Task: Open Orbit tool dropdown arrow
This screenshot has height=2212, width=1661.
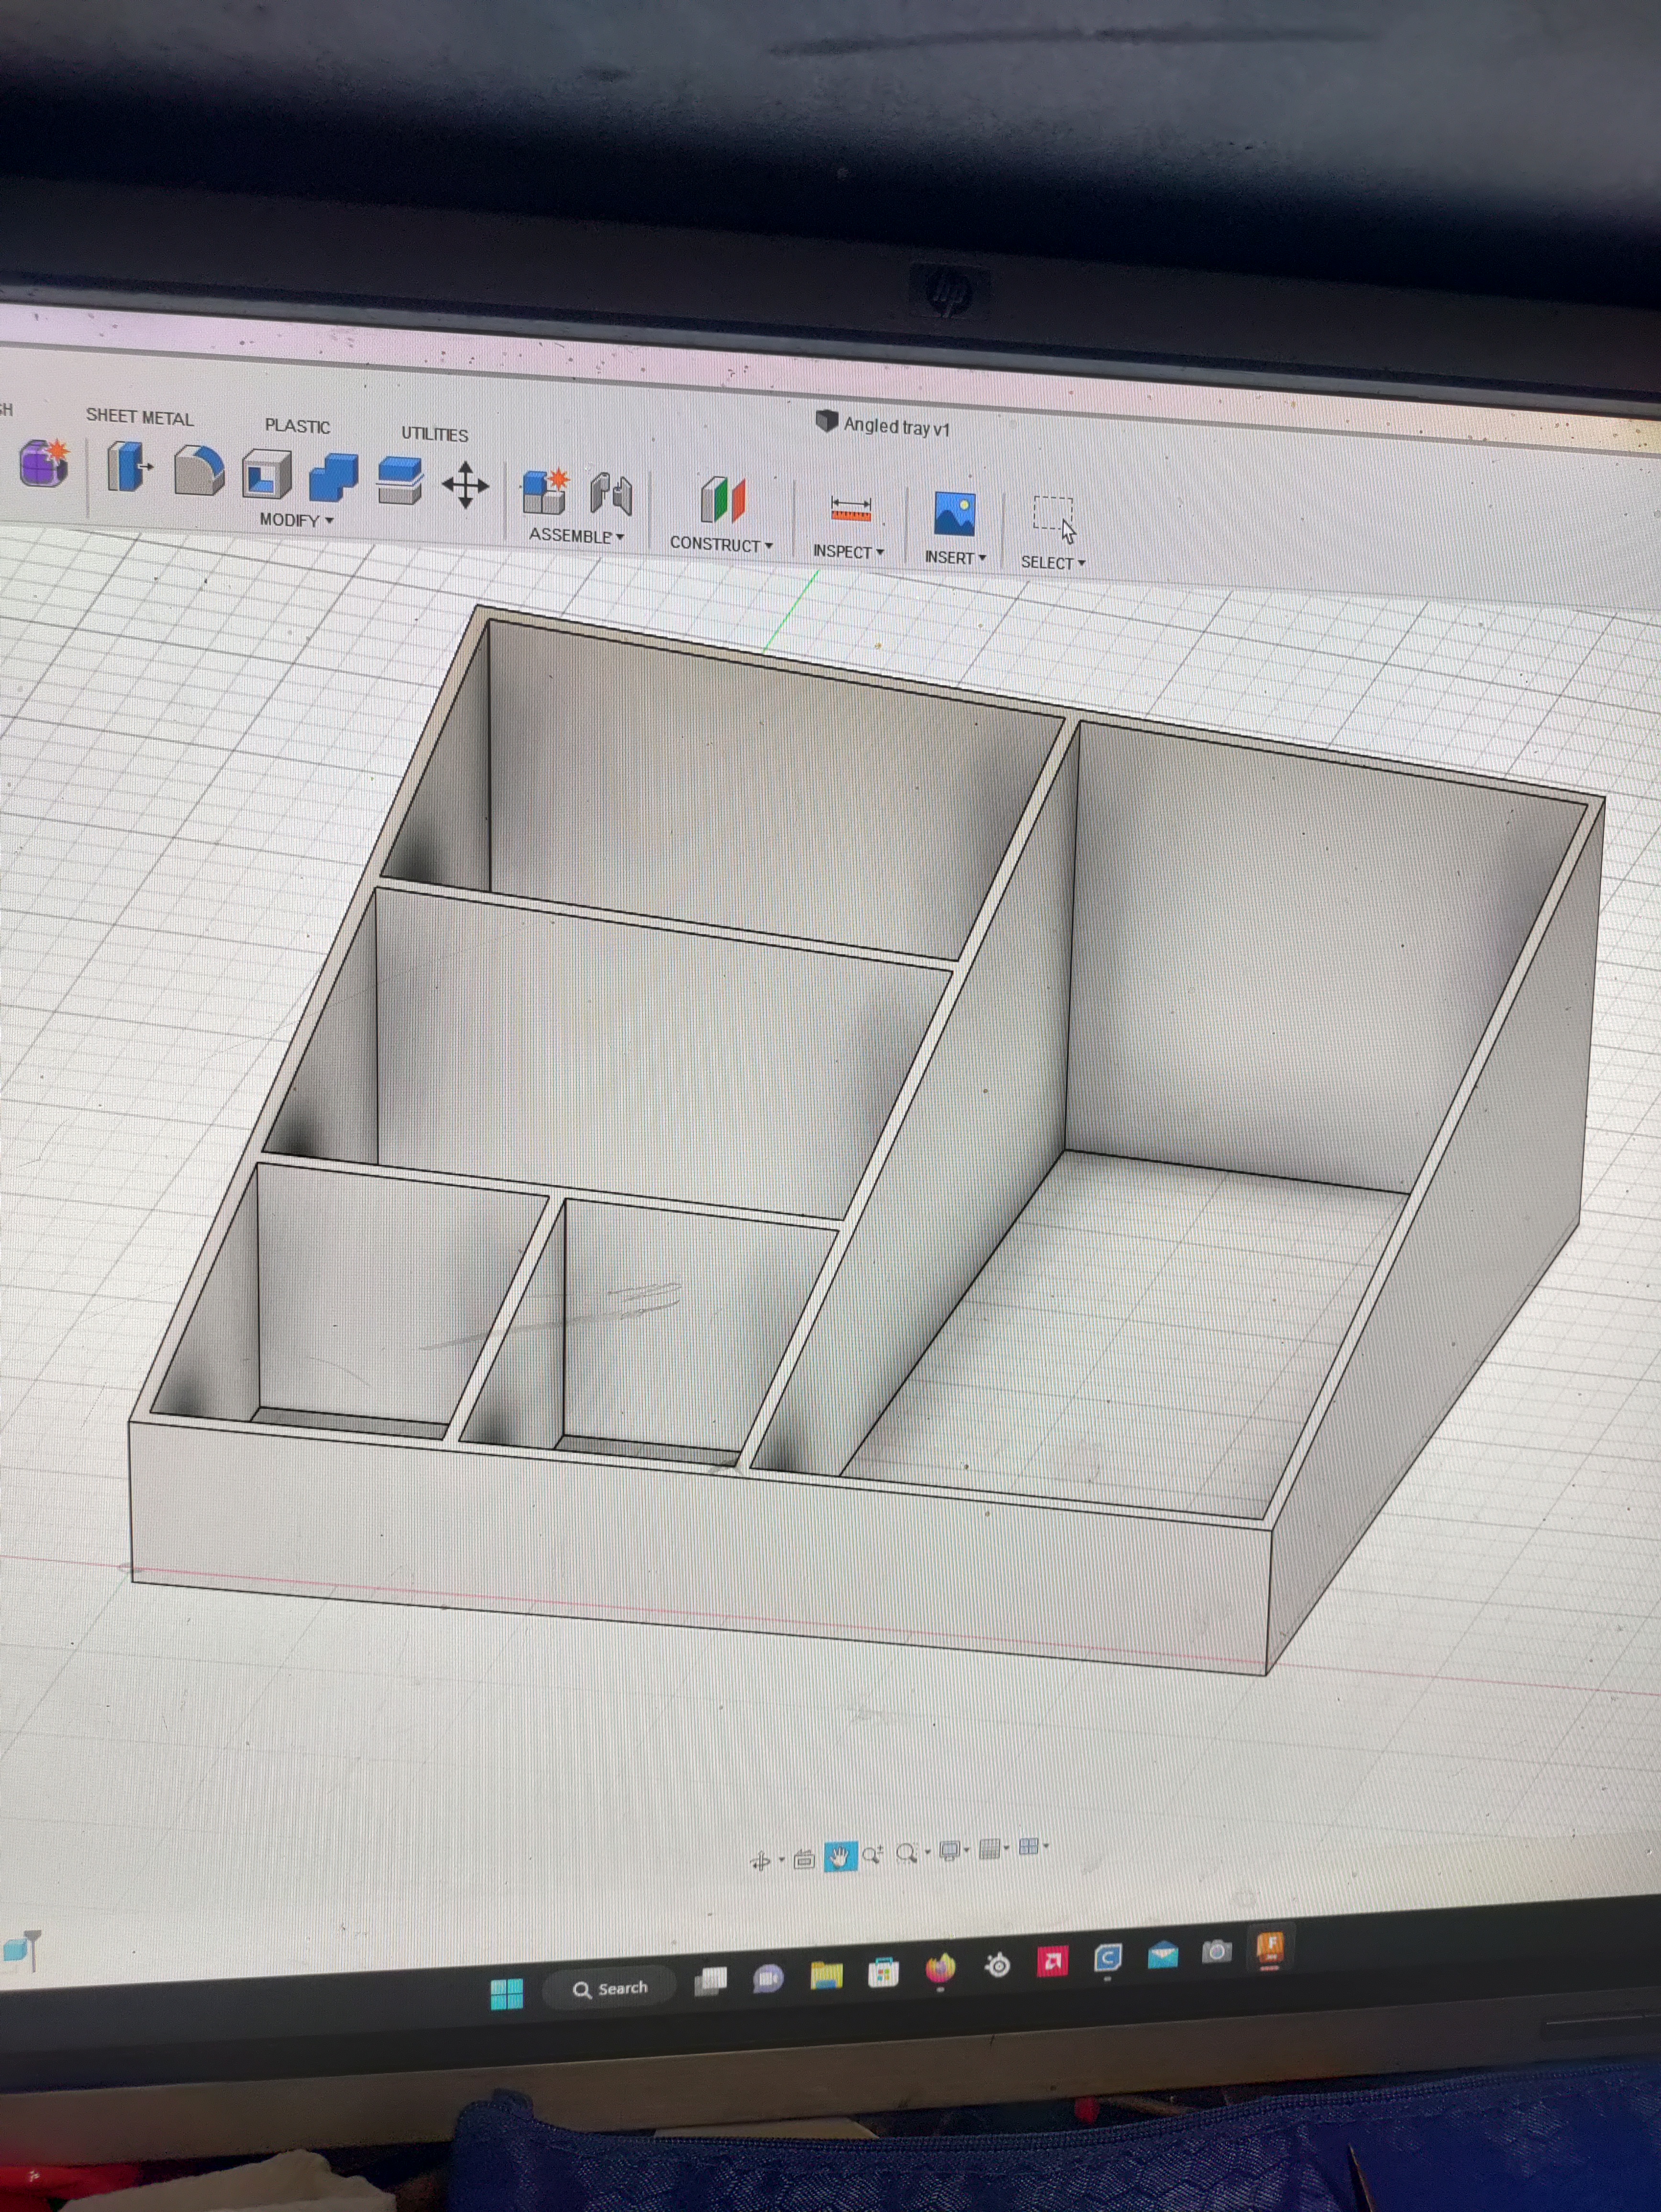Action: [782, 1859]
